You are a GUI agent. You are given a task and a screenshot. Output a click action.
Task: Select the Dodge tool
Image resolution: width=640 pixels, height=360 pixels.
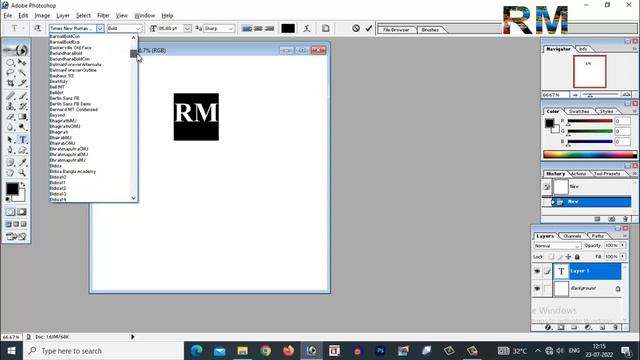22,127
